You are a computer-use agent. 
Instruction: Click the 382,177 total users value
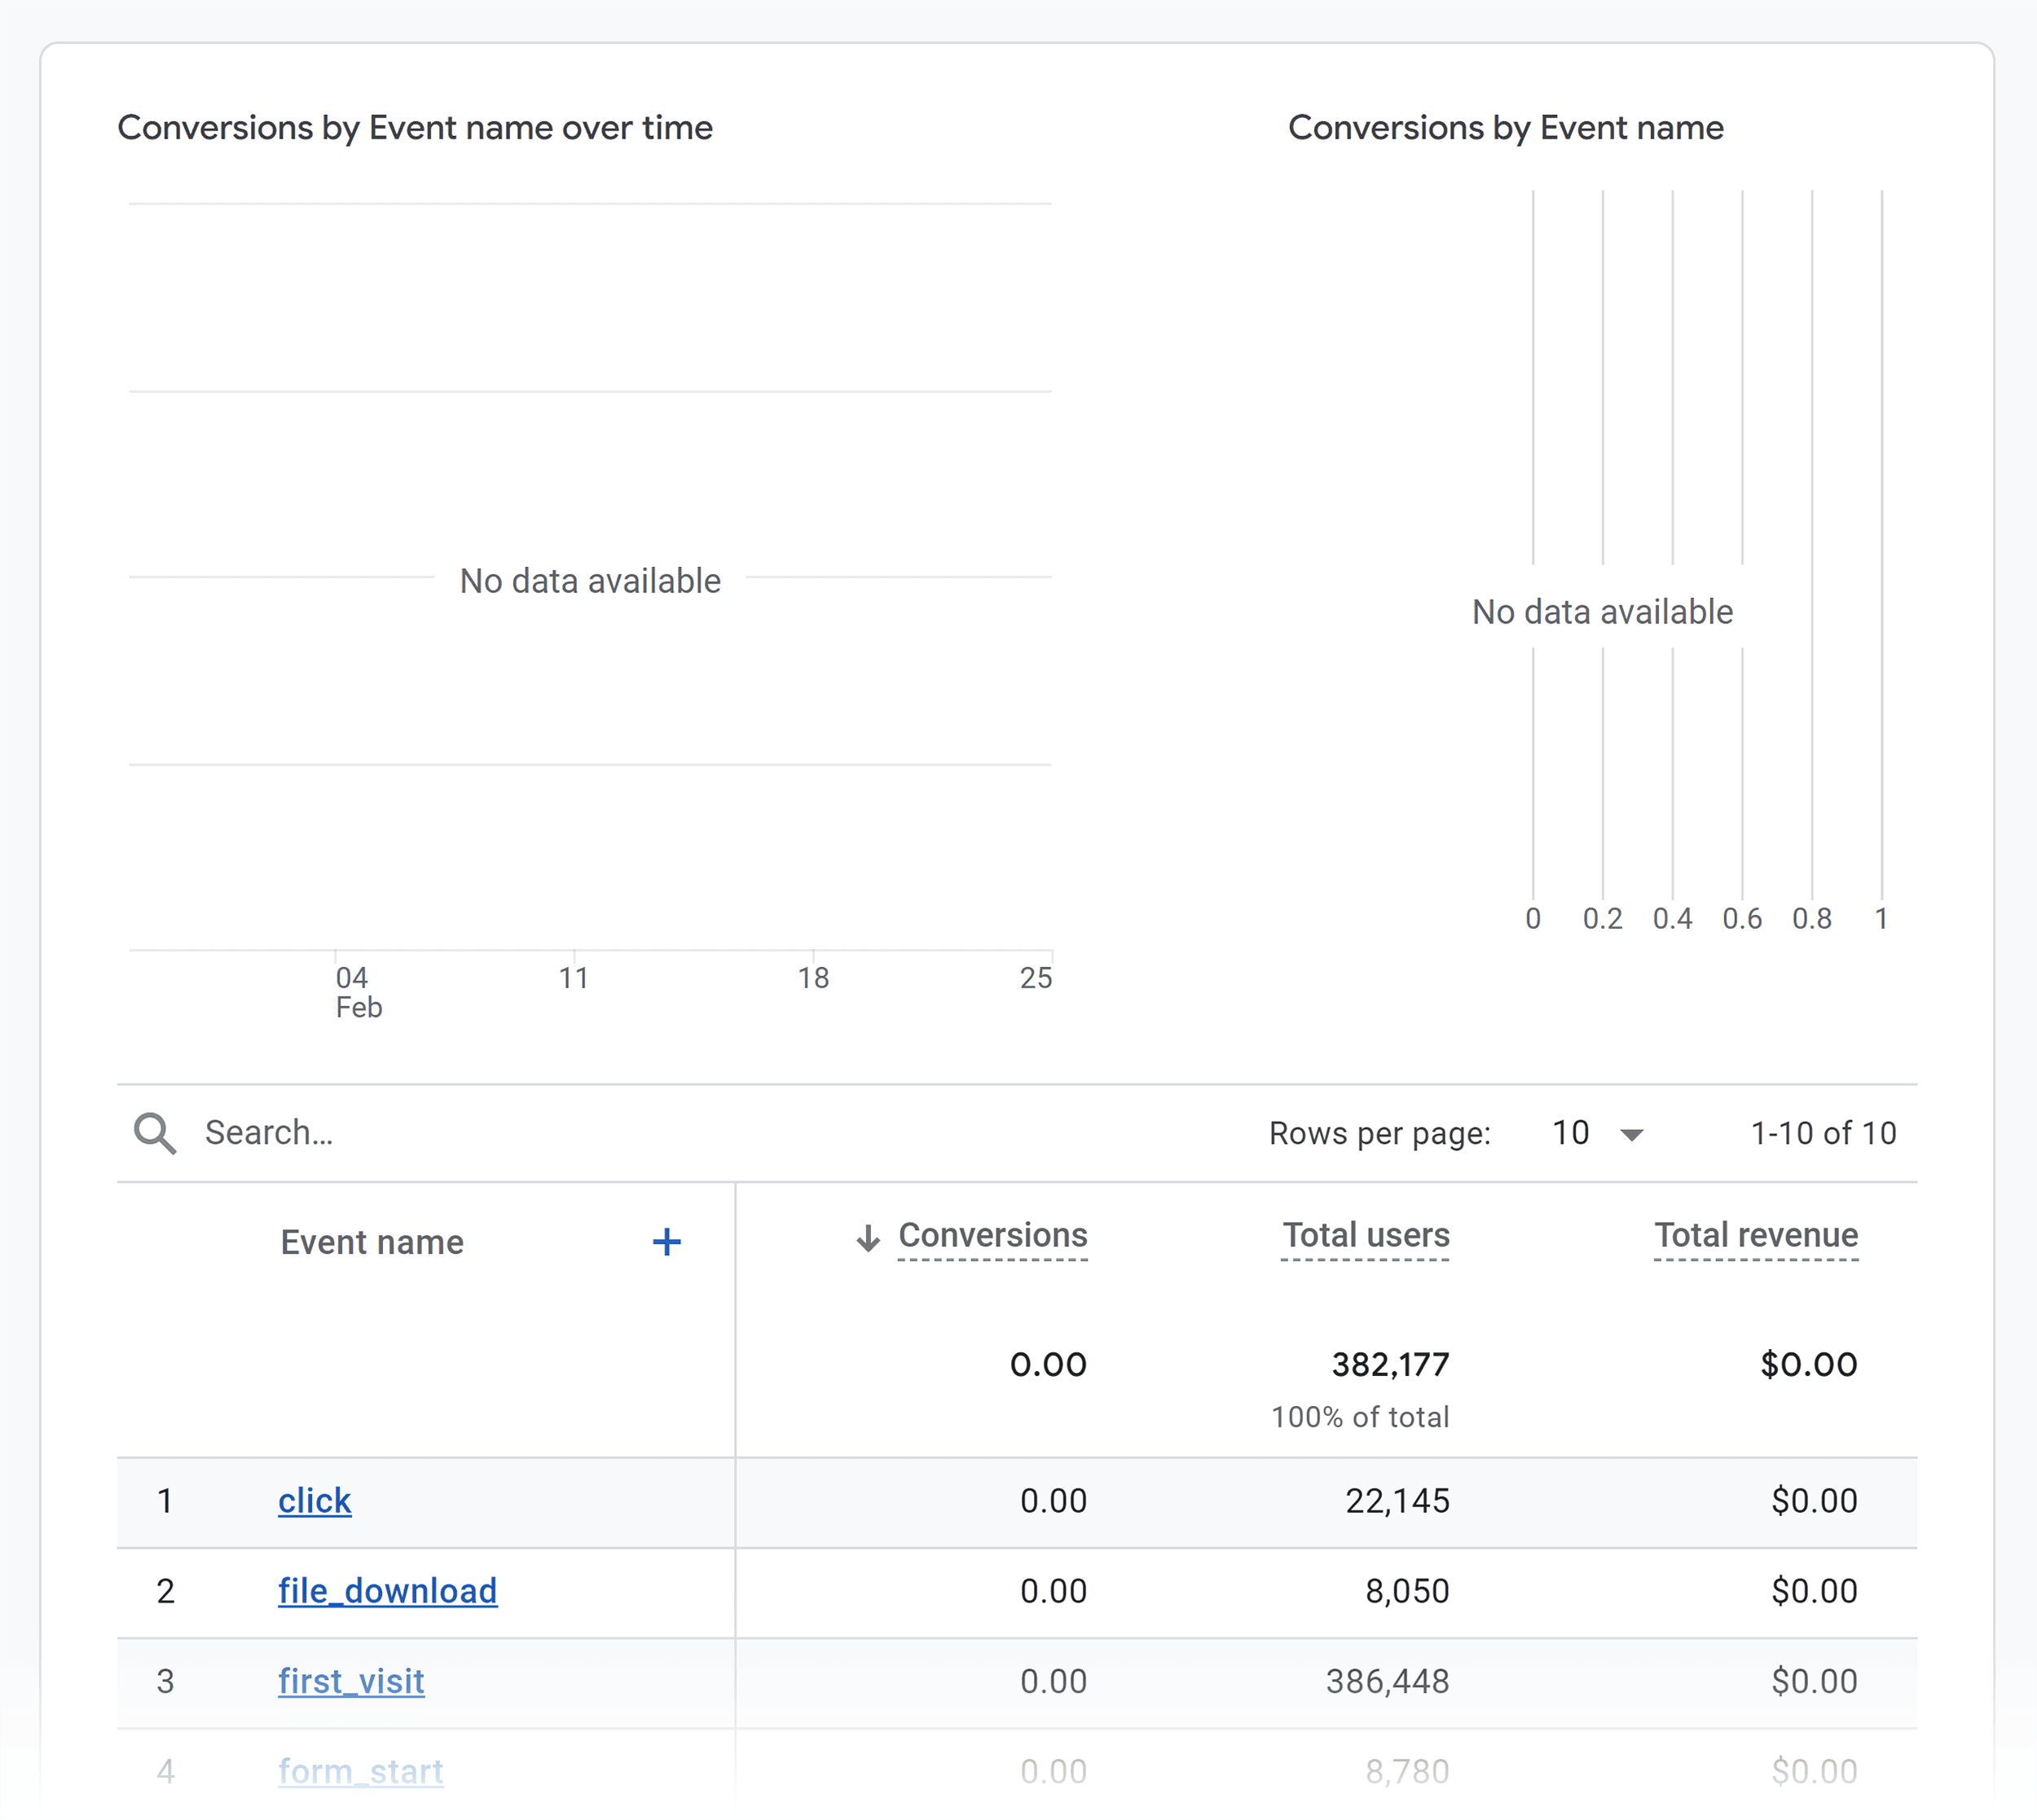(x=1390, y=1363)
